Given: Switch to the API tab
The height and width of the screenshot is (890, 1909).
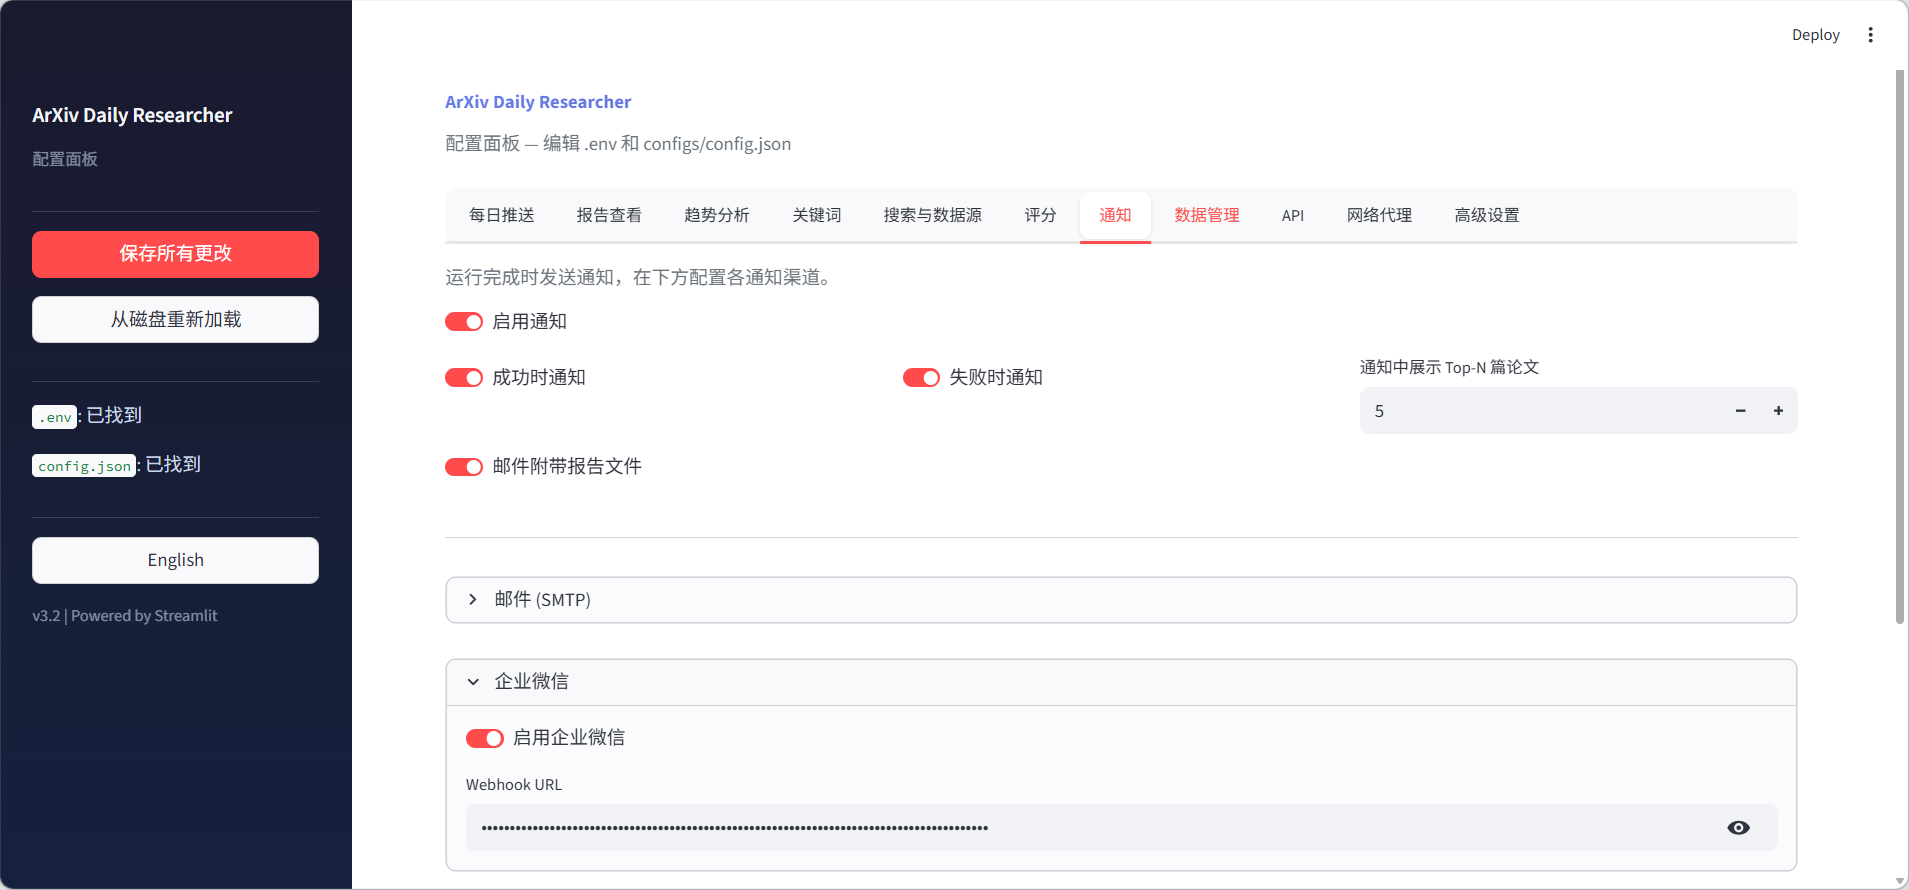Looking at the screenshot, I should click(x=1293, y=215).
